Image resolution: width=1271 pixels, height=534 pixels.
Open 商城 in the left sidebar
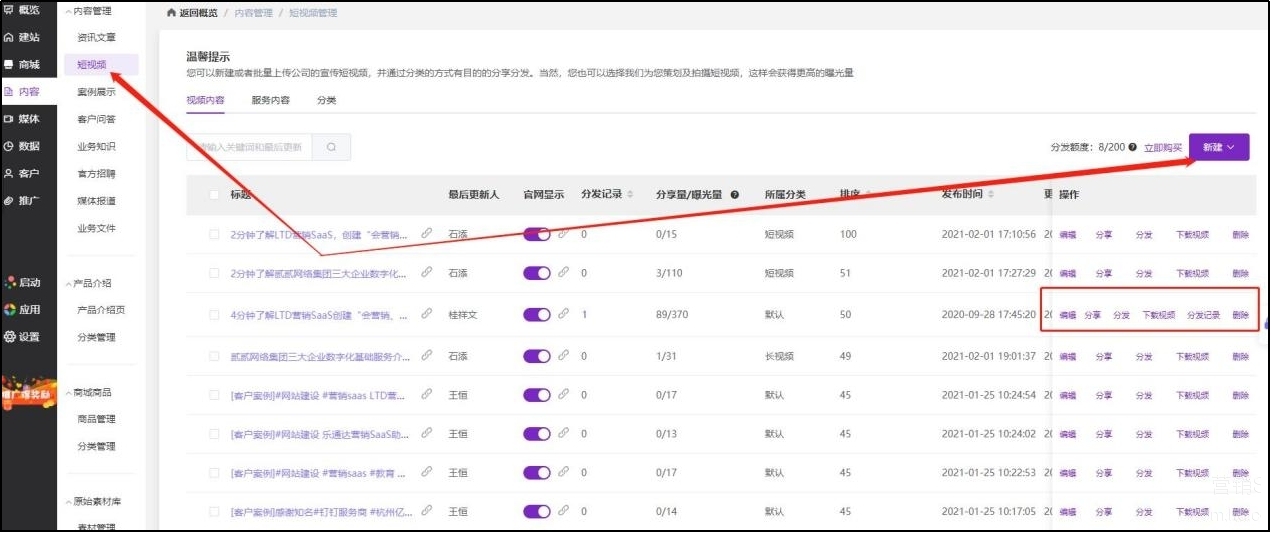tap(22, 64)
